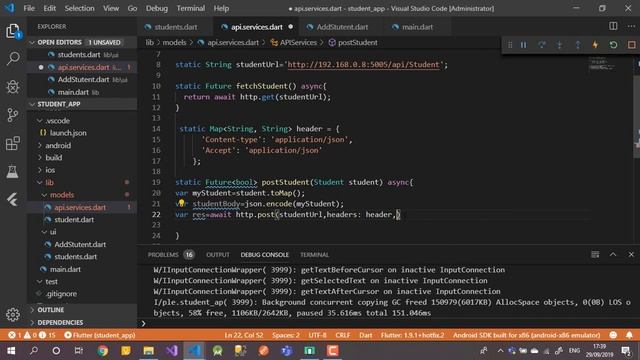The image size is (640, 360).
Task: Show the Output panel tab
Action: pyautogui.click(x=218, y=255)
